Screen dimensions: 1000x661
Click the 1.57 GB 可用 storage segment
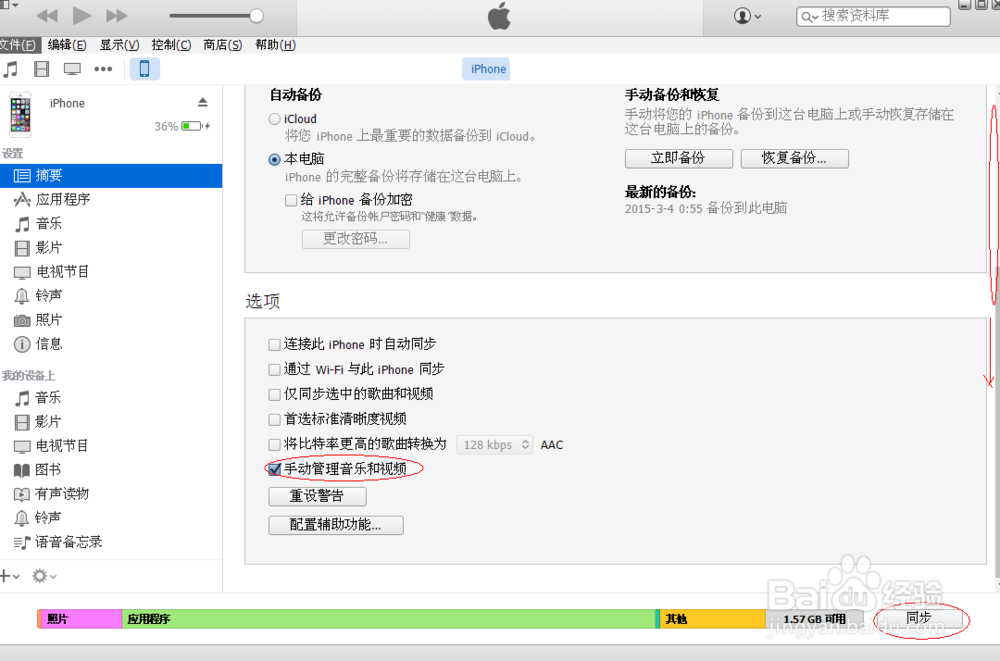(x=814, y=619)
